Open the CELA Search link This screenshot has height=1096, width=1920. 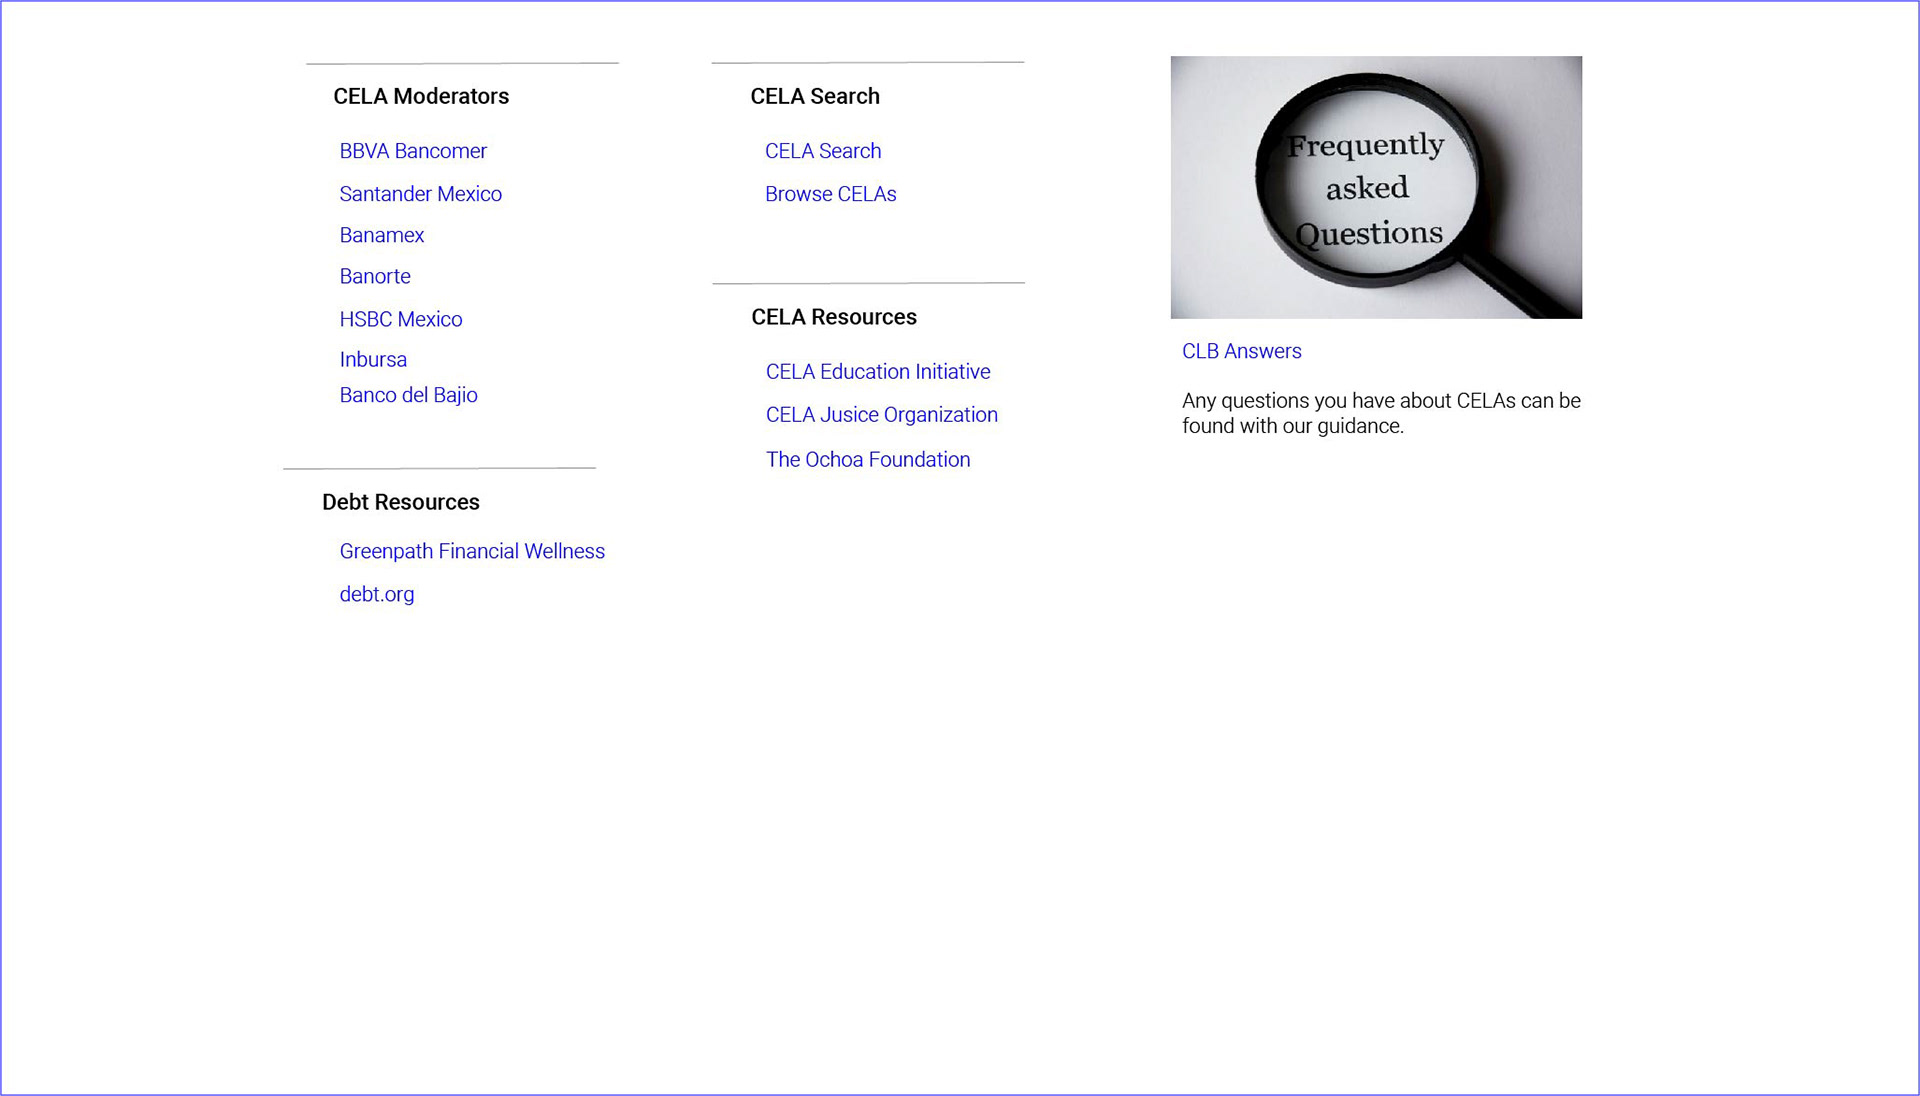823,151
